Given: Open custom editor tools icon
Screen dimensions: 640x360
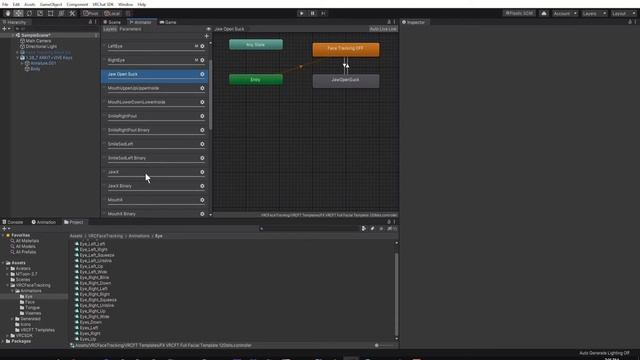Looking at the screenshot, I should pos(72,13).
